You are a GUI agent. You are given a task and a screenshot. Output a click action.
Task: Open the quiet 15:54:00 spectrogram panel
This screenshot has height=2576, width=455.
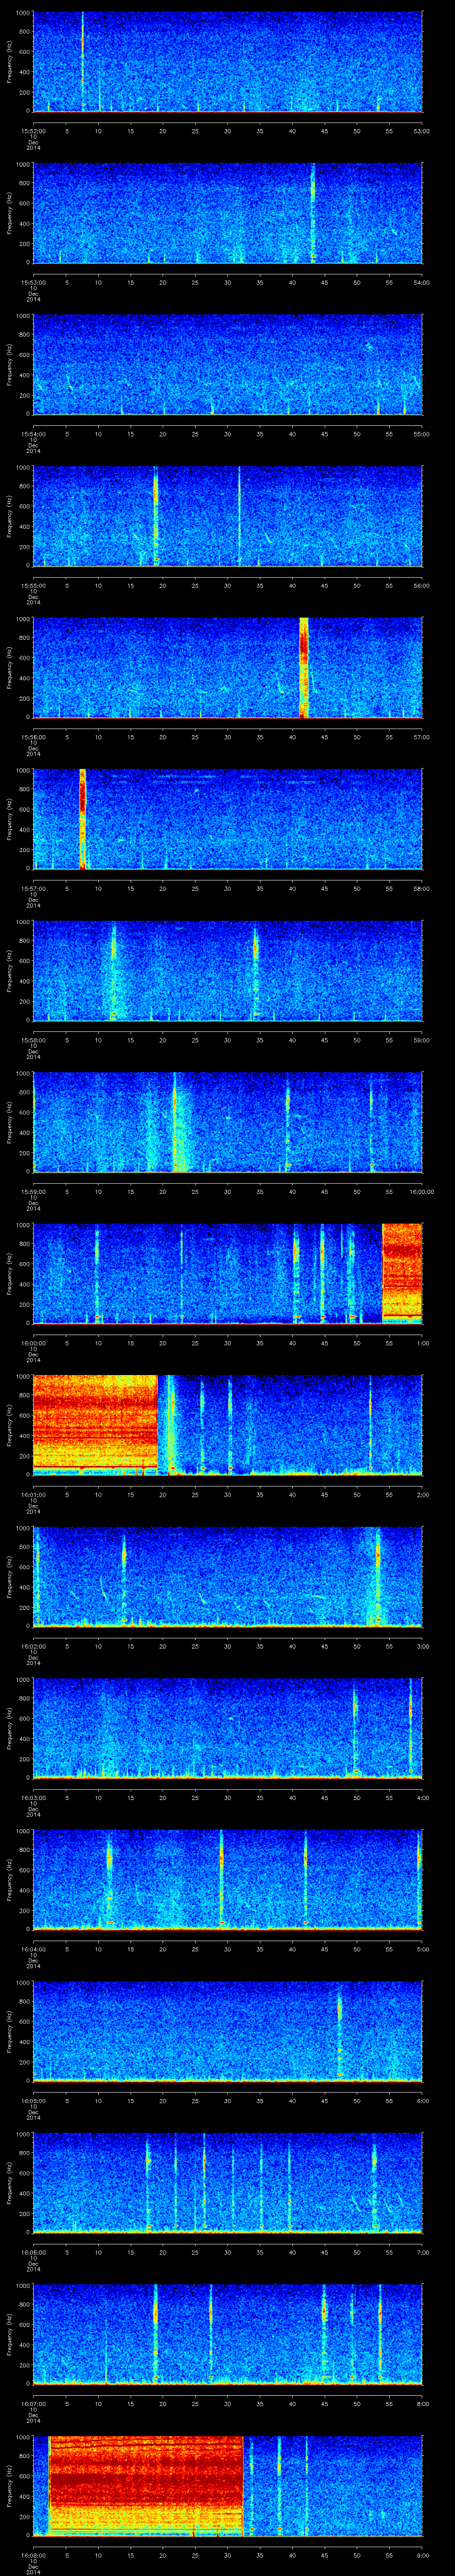point(228,364)
